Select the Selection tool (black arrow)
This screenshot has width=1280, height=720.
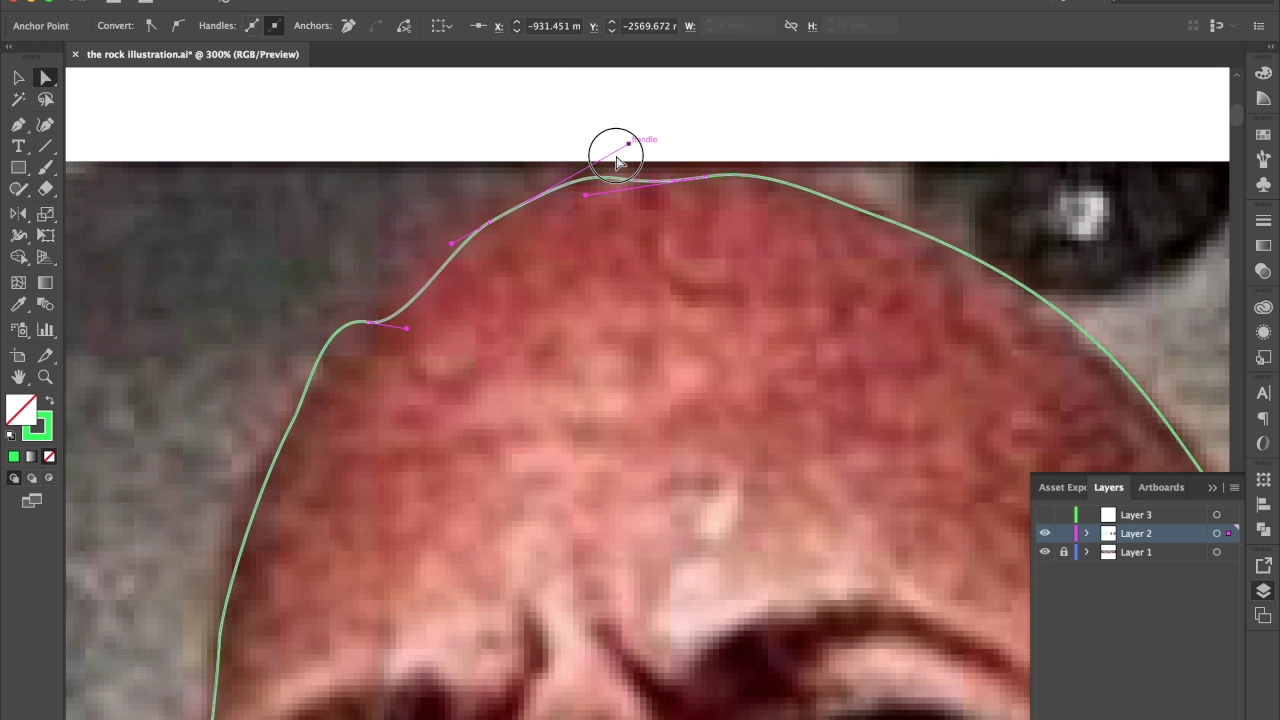pos(19,78)
